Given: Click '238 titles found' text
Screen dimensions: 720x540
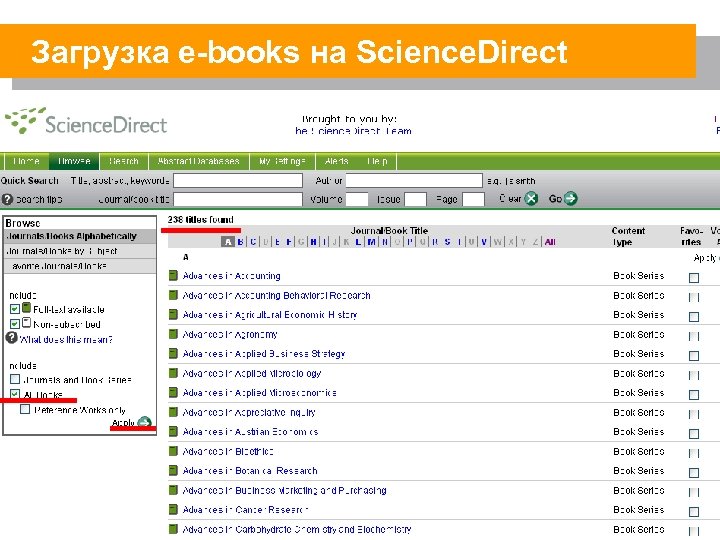Looking at the screenshot, I should (x=200, y=219).
